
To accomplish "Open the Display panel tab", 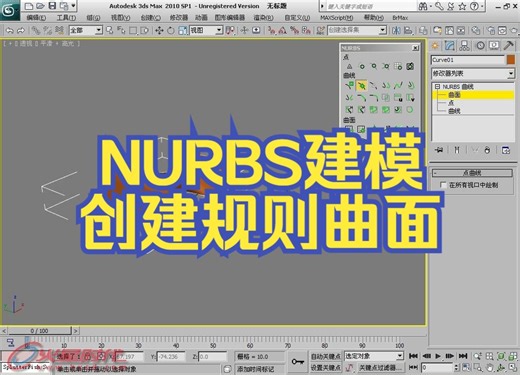I will (x=494, y=46).
